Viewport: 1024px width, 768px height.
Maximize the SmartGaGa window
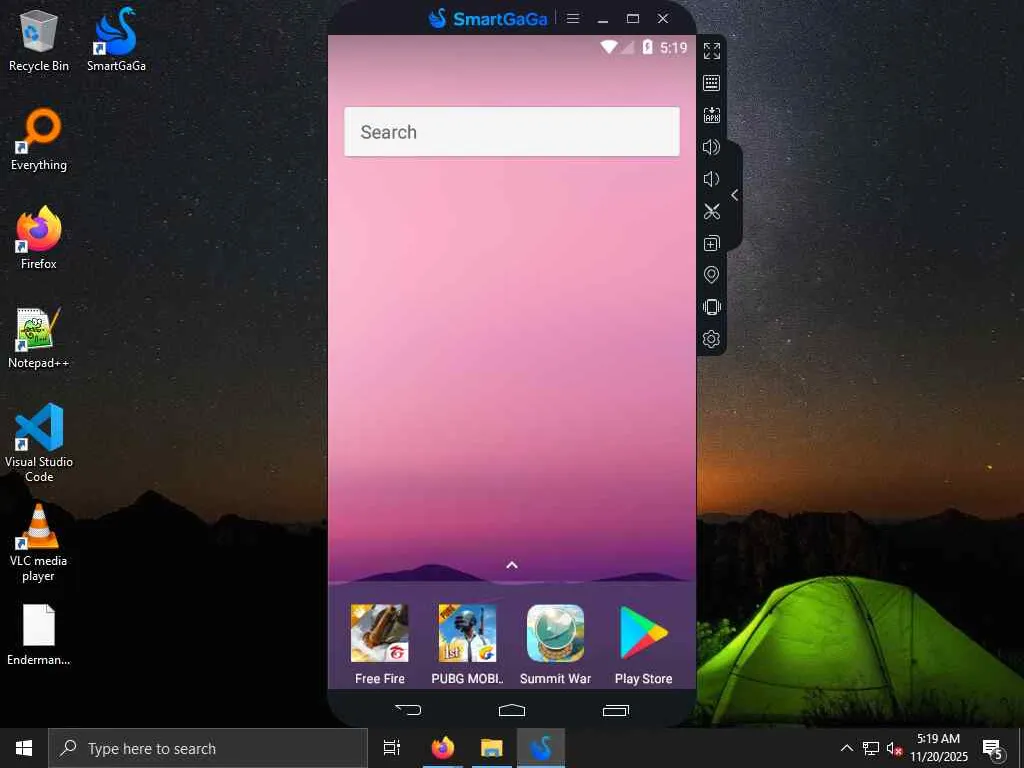point(633,18)
